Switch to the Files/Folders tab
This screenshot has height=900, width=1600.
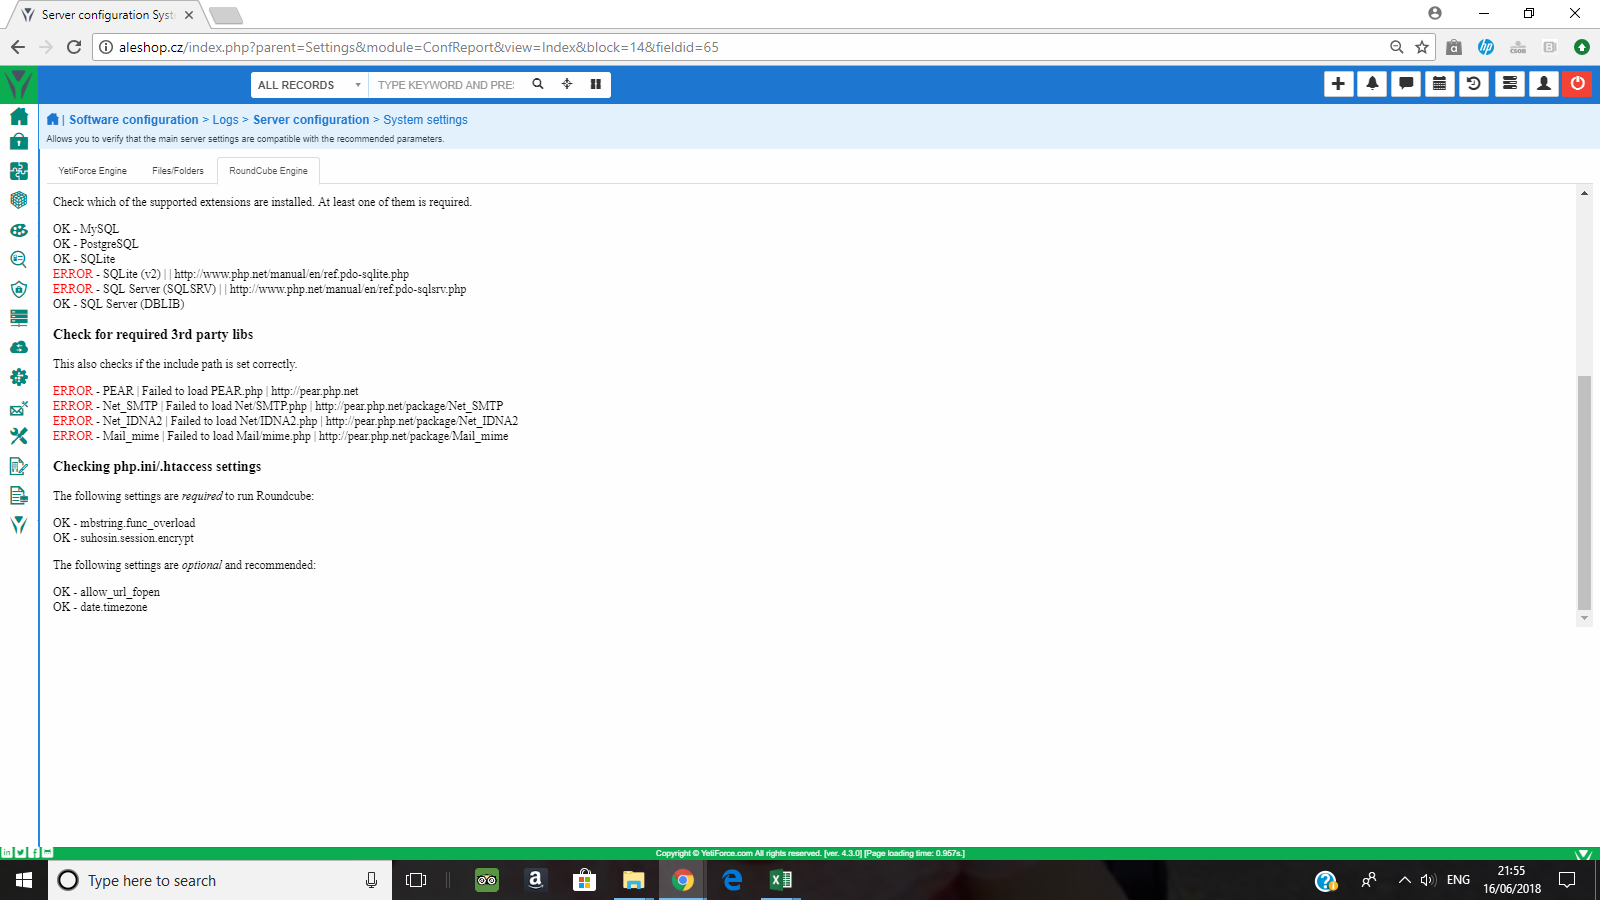click(177, 170)
